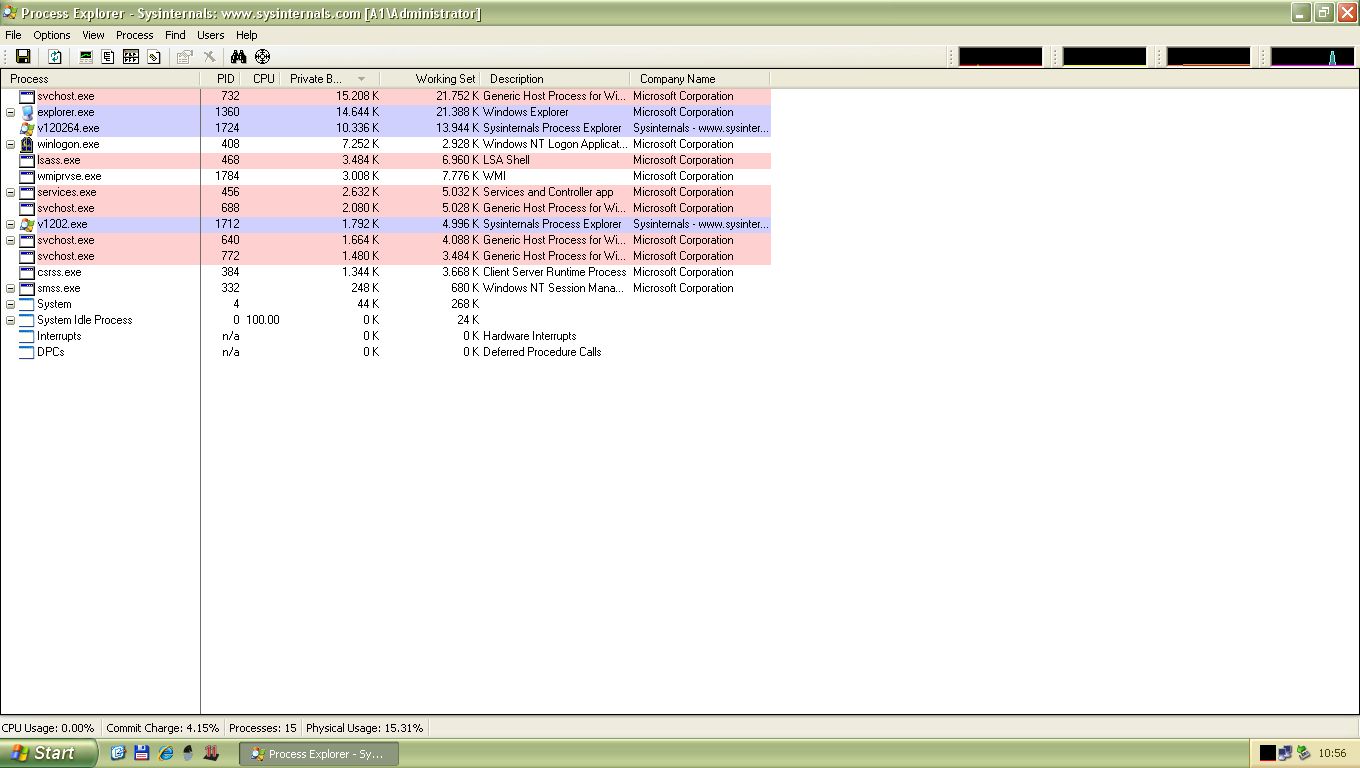Click the blue floppy disk quick launch icon
This screenshot has width=1360, height=768.
tap(141, 753)
